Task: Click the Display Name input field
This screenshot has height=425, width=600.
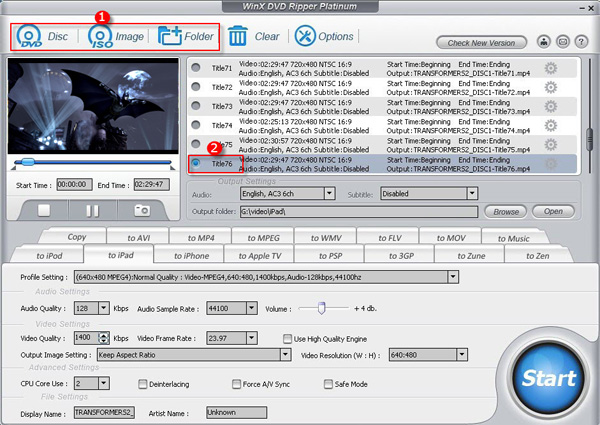Action: click(104, 412)
